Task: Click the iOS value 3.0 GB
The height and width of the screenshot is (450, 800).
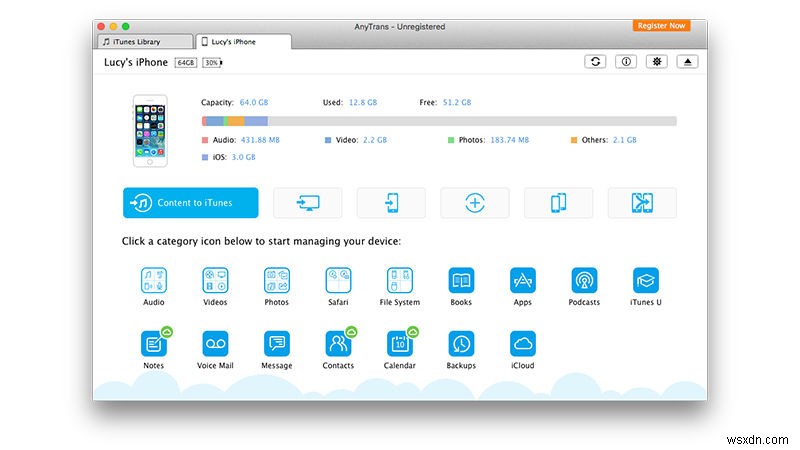Action: point(243,157)
